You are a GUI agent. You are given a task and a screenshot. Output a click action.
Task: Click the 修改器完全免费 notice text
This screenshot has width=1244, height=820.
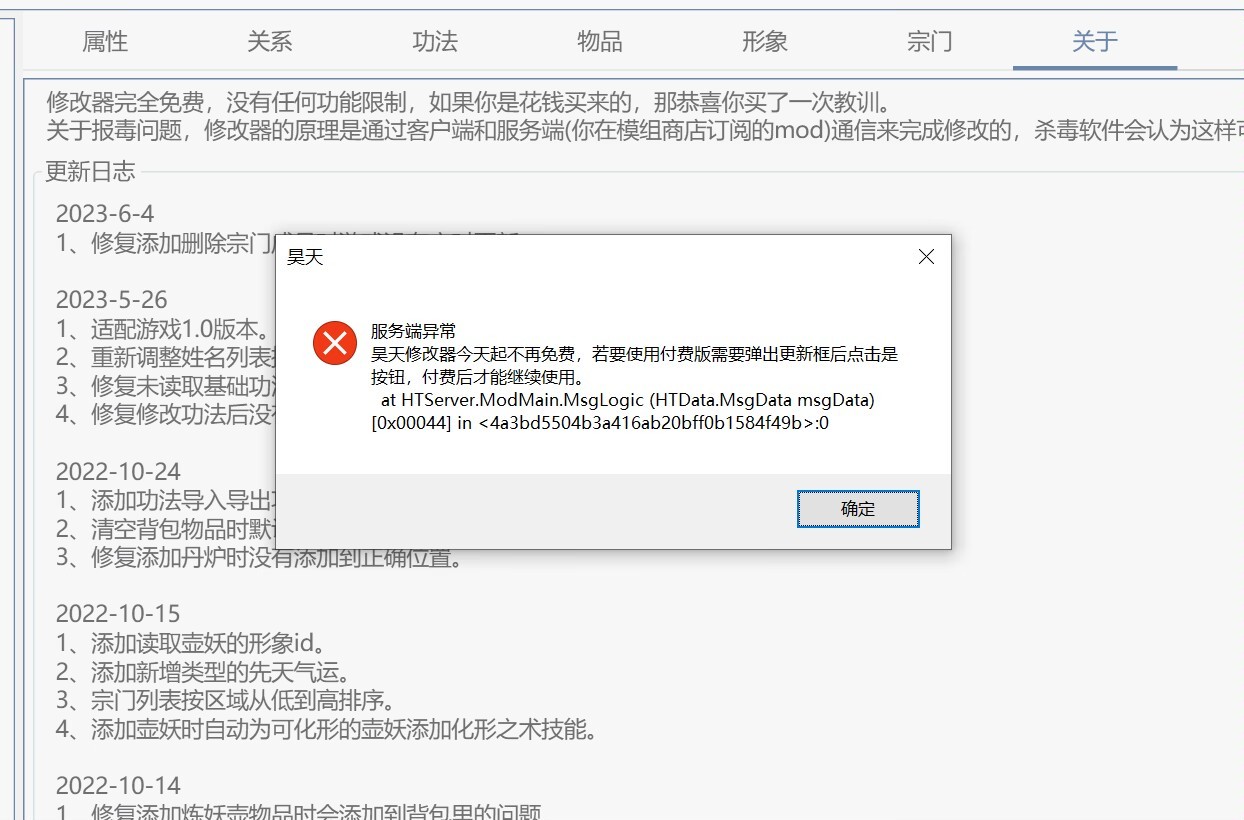coord(125,102)
